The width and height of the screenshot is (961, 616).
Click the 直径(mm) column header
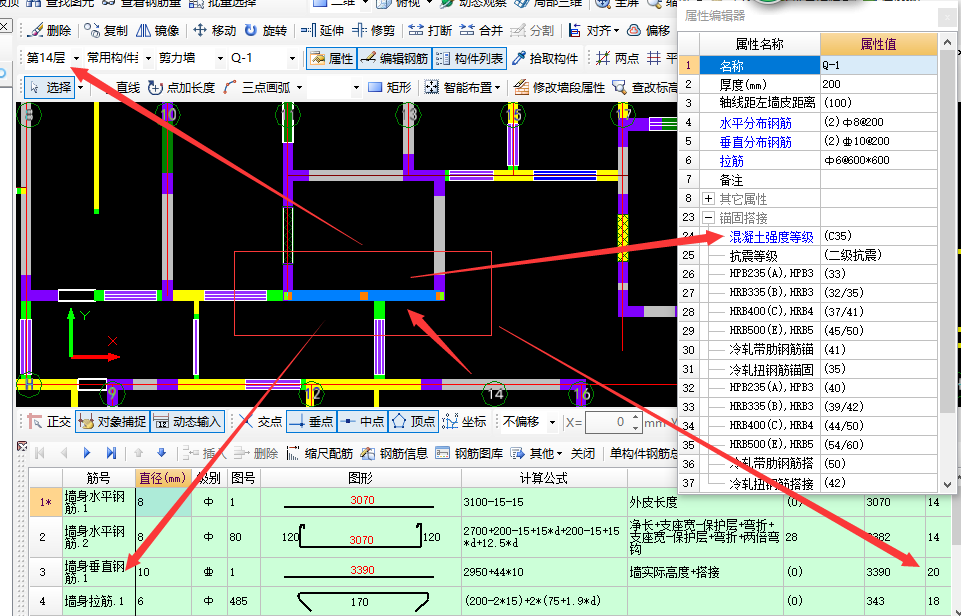point(163,477)
